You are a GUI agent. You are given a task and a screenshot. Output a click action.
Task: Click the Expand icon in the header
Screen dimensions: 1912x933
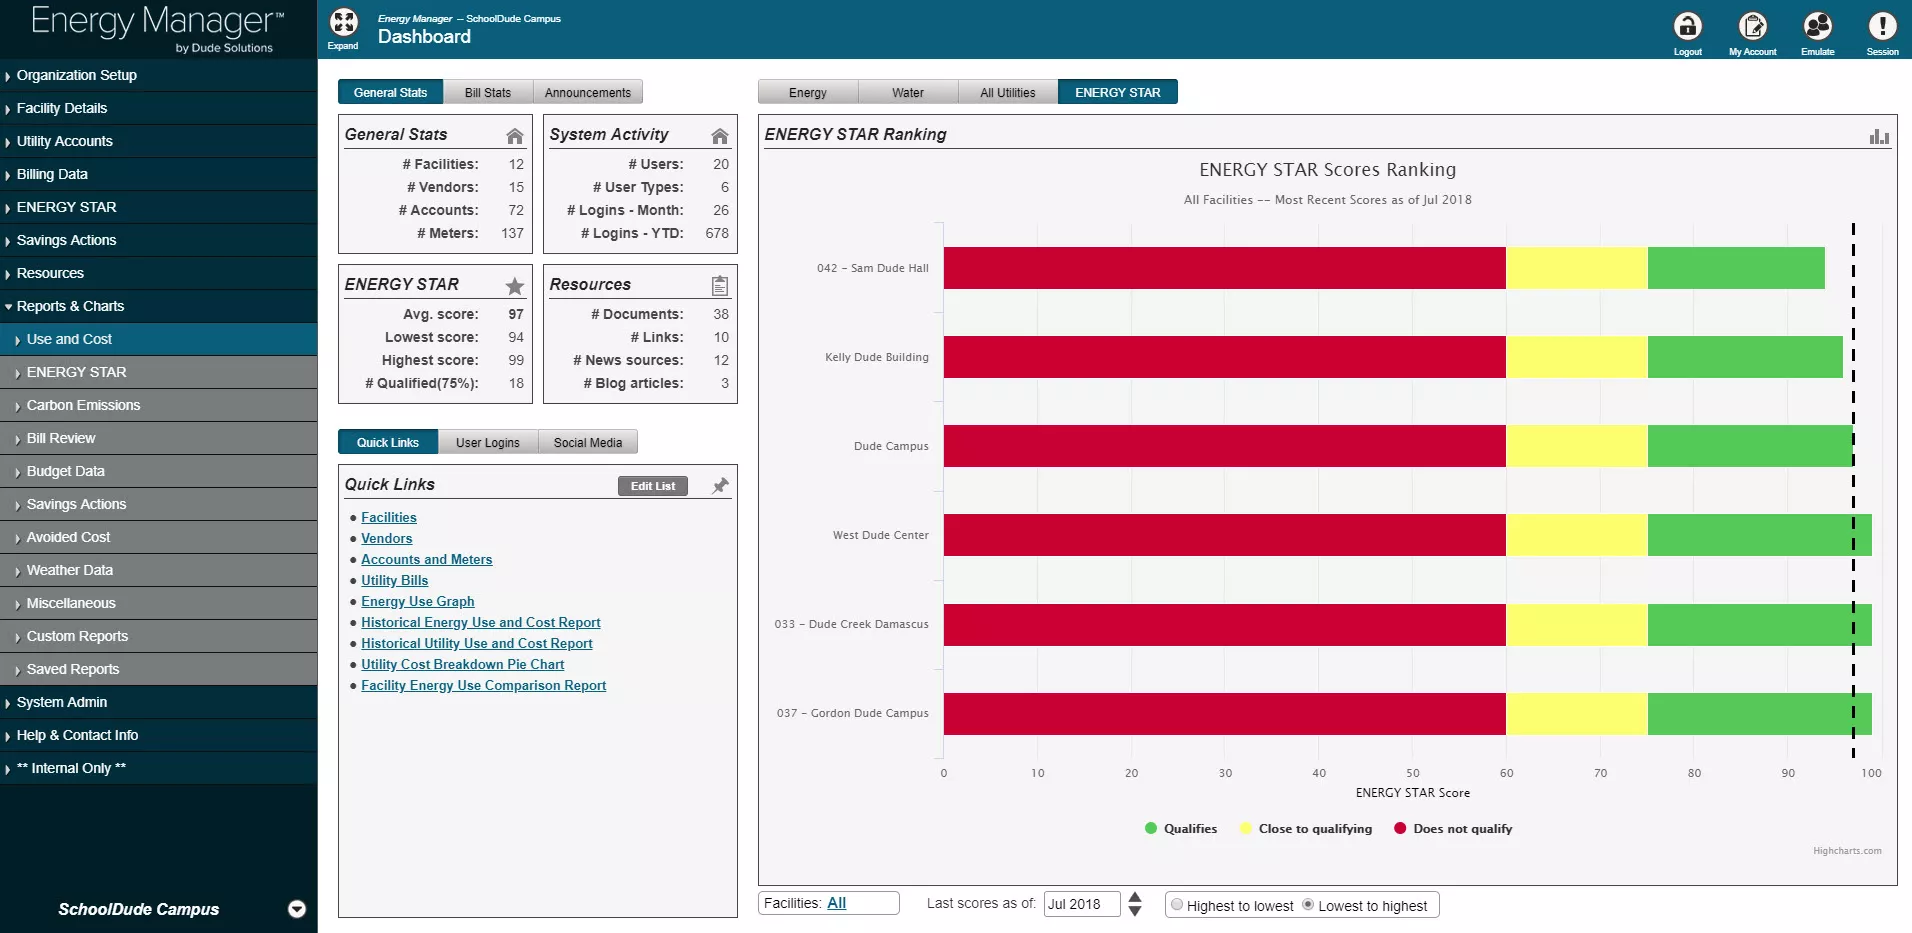tap(343, 23)
